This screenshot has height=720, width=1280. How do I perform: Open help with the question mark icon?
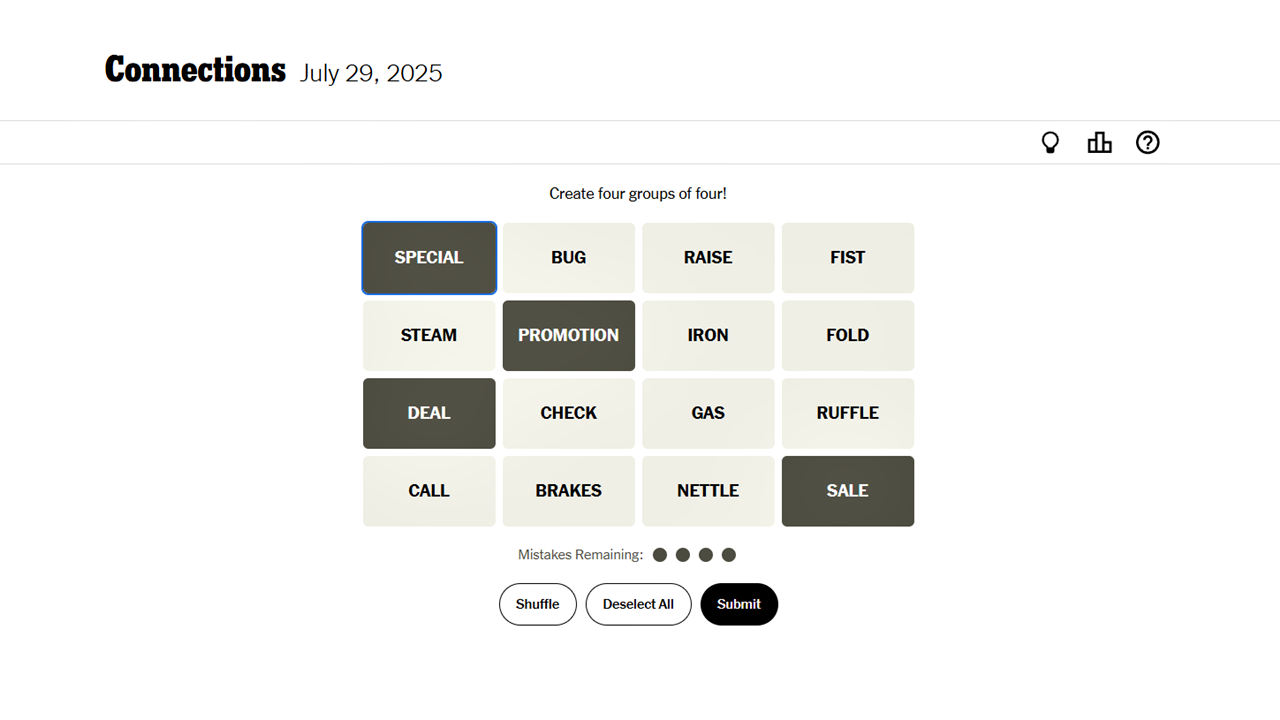point(1147,142)
